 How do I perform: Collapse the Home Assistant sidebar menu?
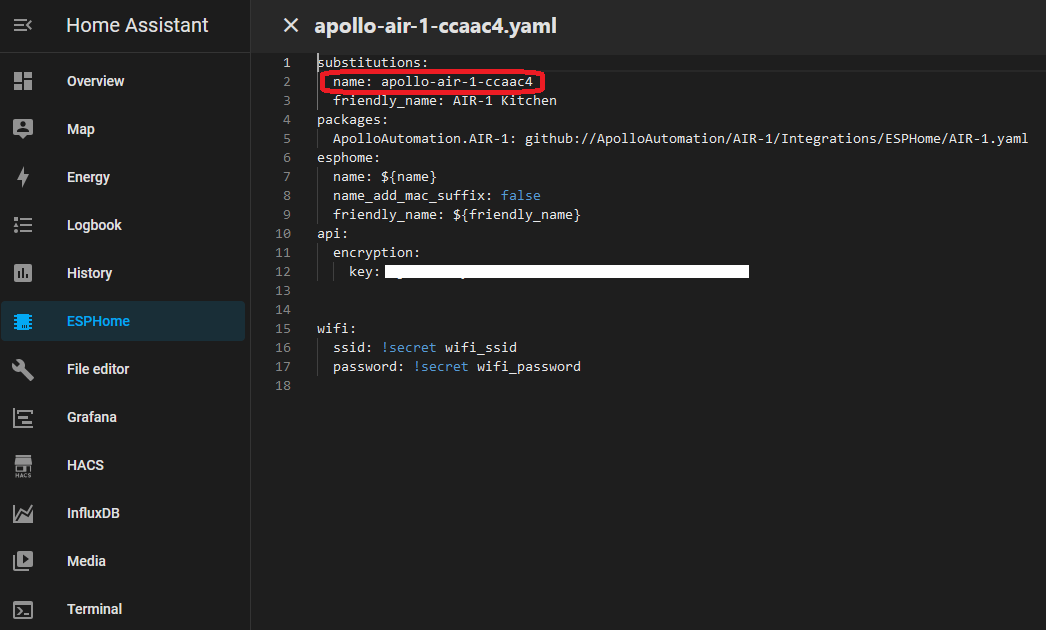[x=23, y=26]
